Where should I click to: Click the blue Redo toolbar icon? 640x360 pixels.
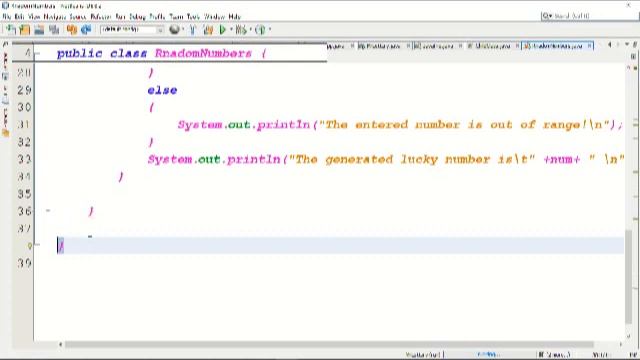tap(86, 29)
